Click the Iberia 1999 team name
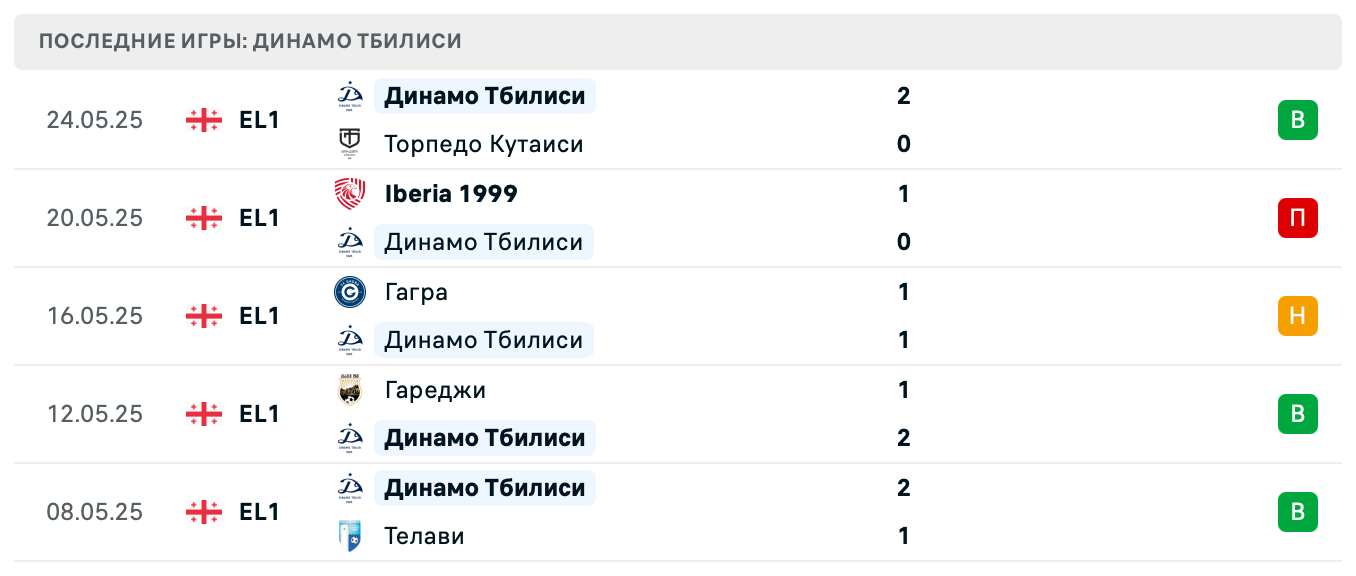 [451, 193]
